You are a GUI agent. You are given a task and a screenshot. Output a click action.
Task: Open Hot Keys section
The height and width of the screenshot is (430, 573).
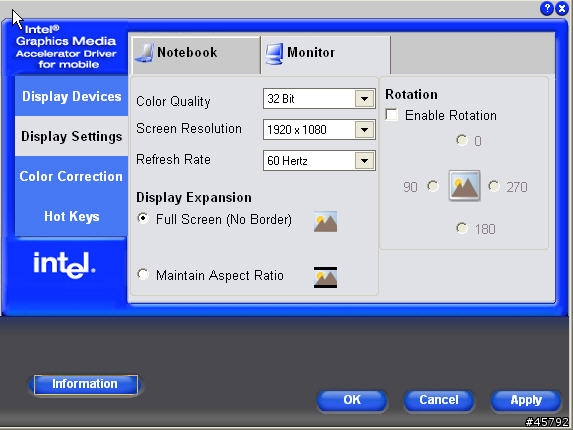(x=71, y=216)
